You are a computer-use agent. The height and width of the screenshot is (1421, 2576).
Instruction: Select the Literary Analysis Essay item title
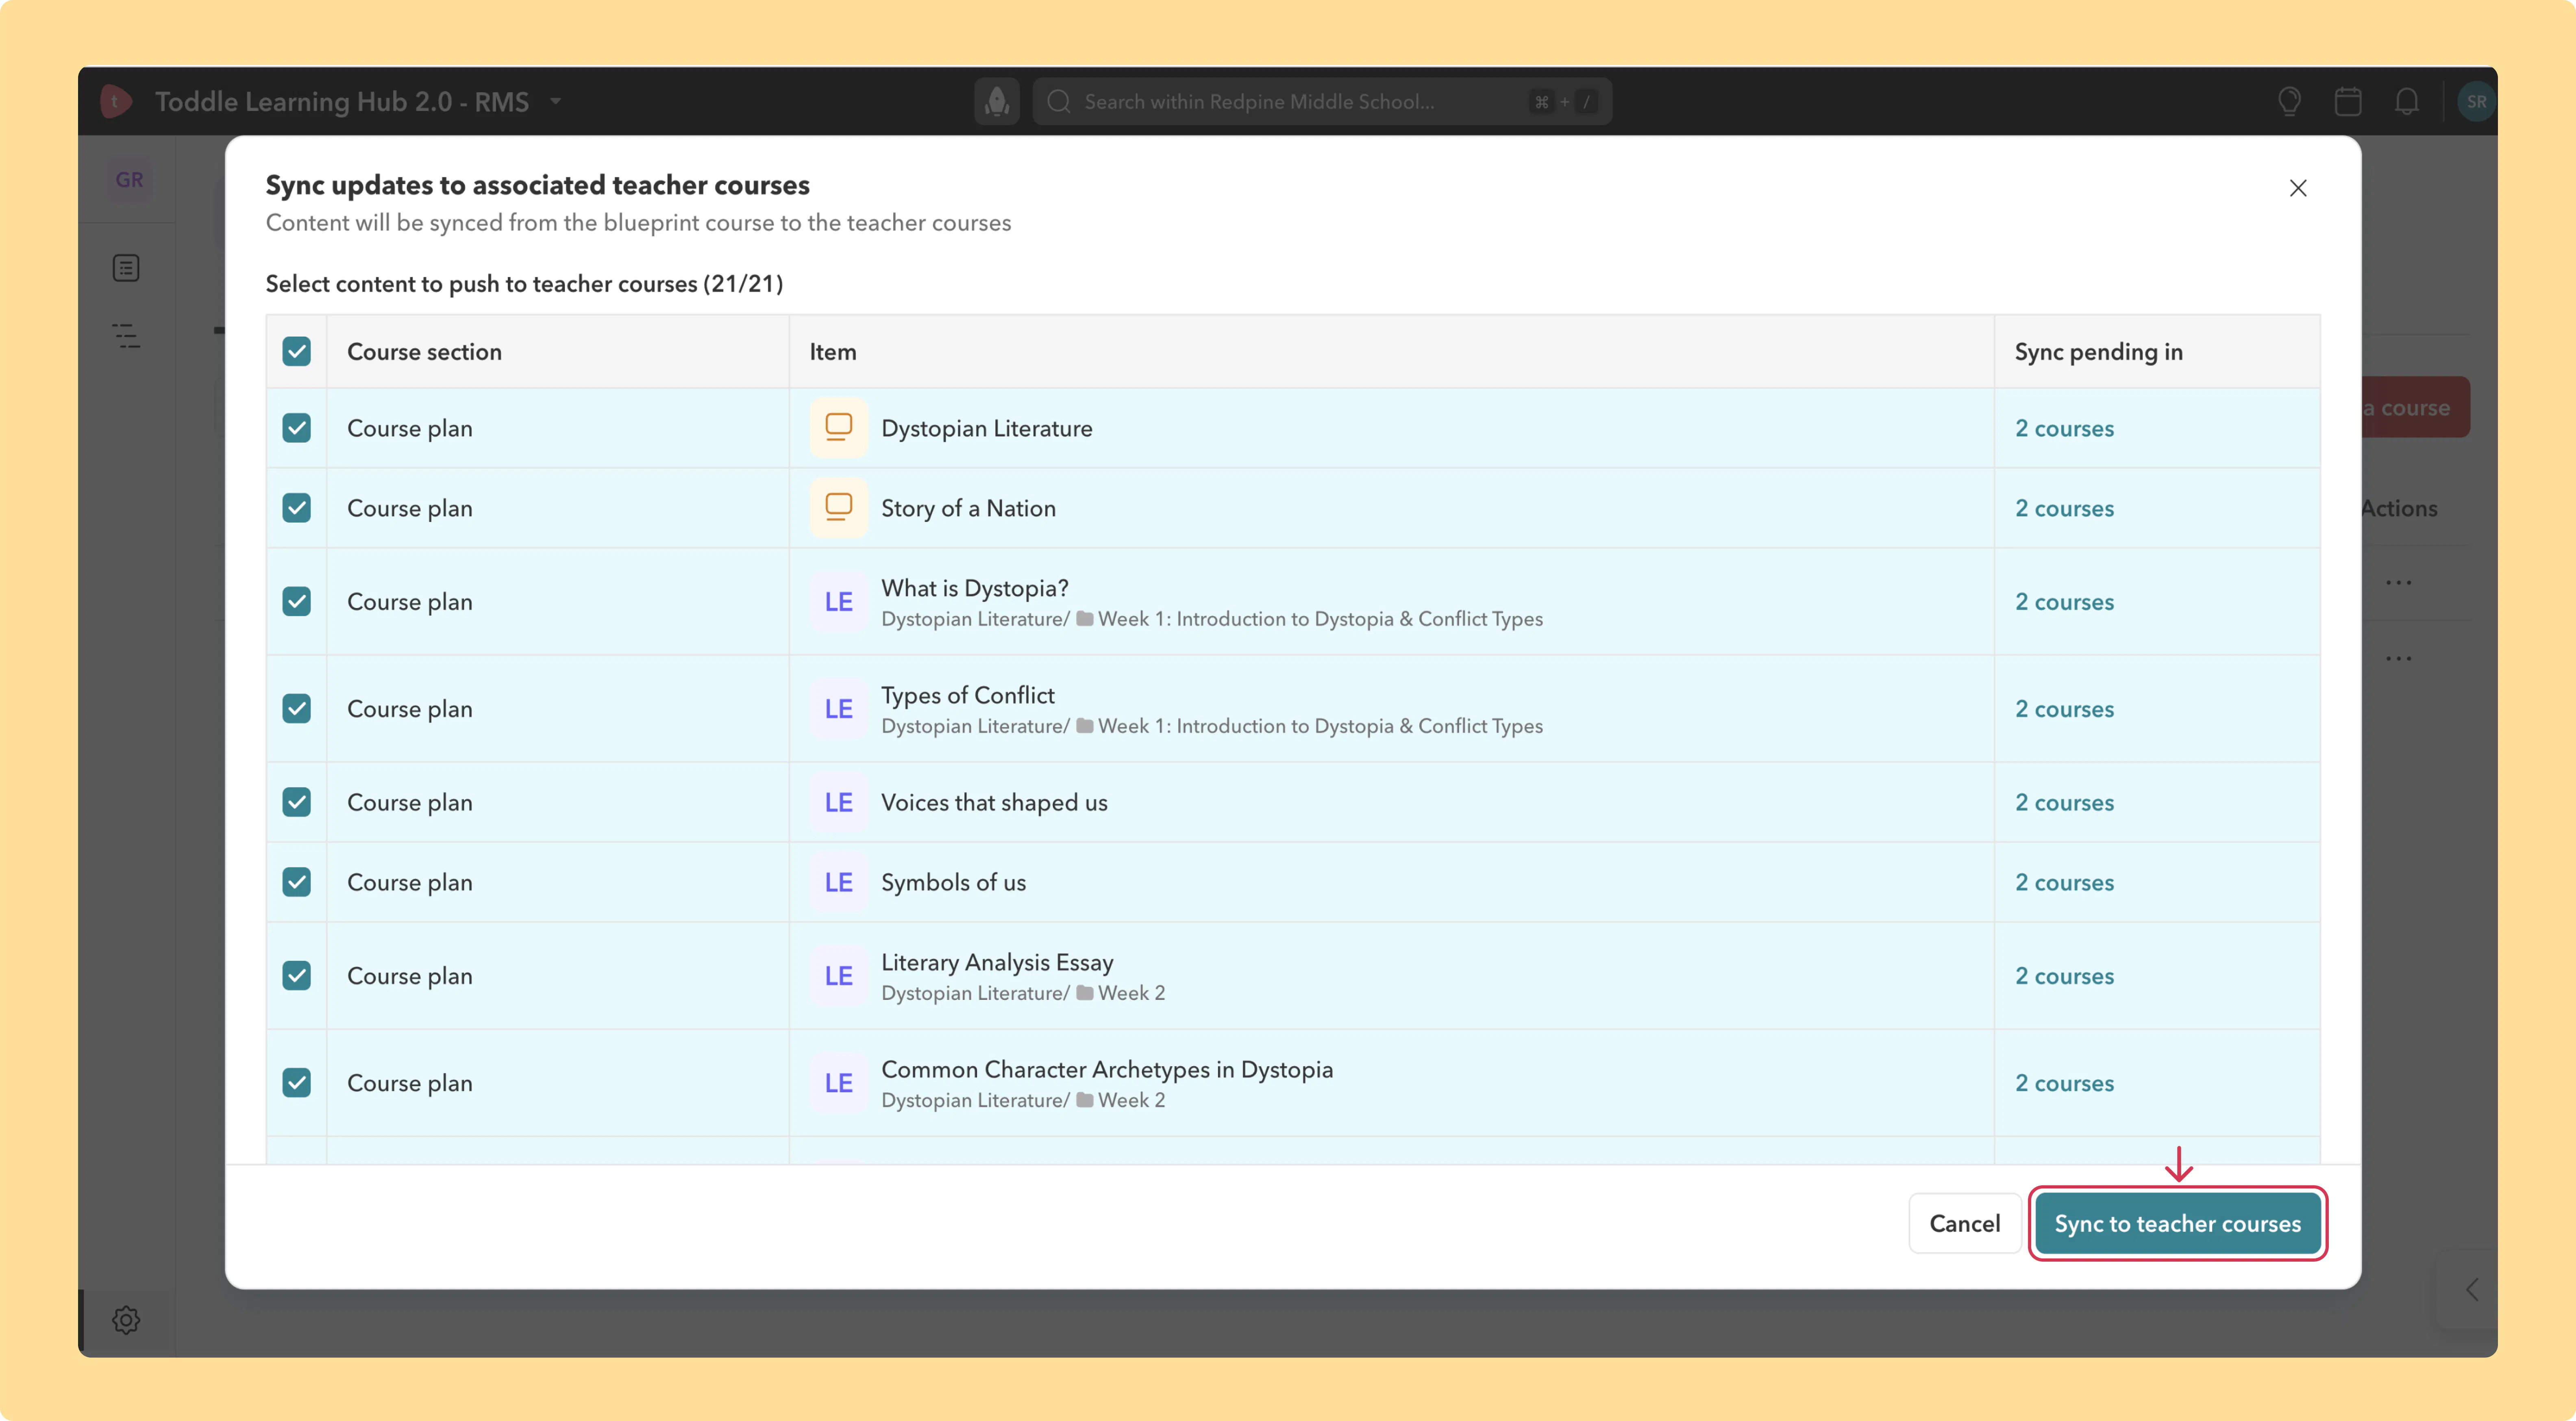(x=997, y=962)
